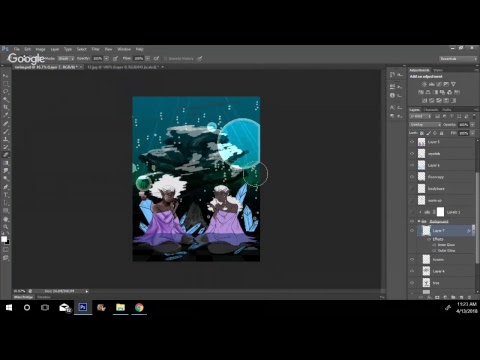This screenshot has width=480, height=360.
Task: Hide Layer 5 visibility eye
Action: pos(412,142)
